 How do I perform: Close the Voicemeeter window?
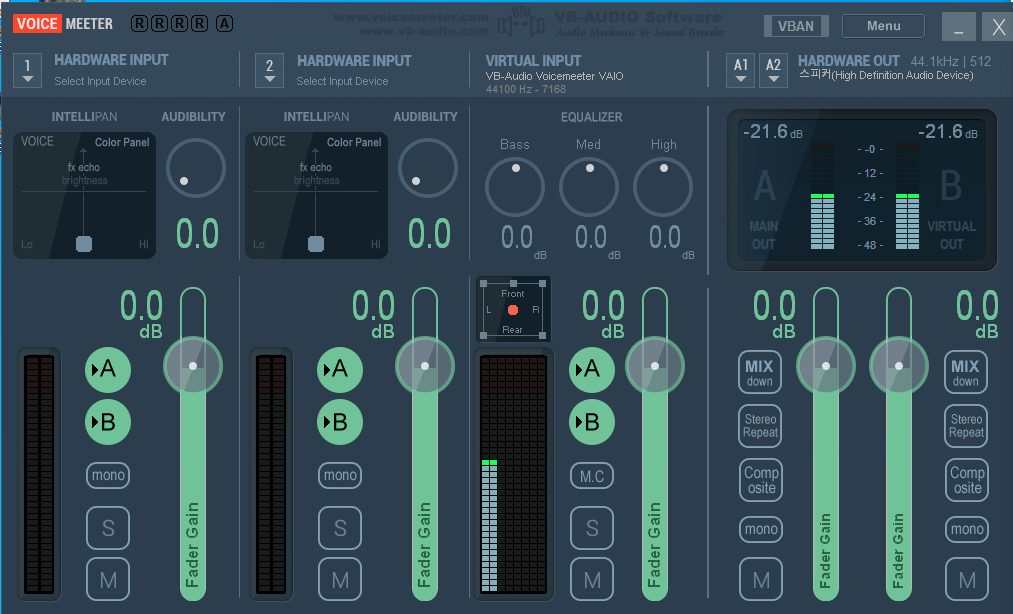tap(998, 27)
